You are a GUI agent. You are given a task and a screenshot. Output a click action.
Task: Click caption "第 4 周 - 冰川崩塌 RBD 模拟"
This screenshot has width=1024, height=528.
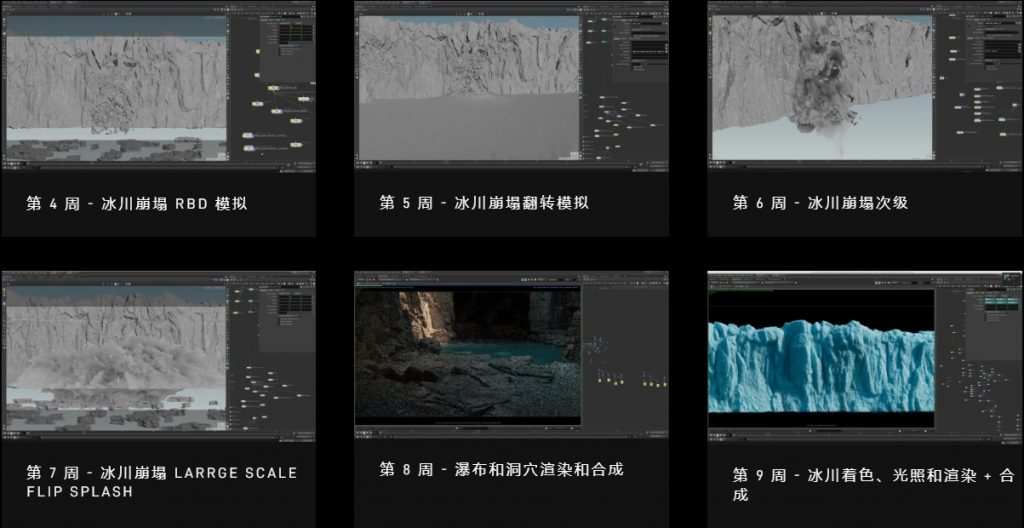(136, 203)
